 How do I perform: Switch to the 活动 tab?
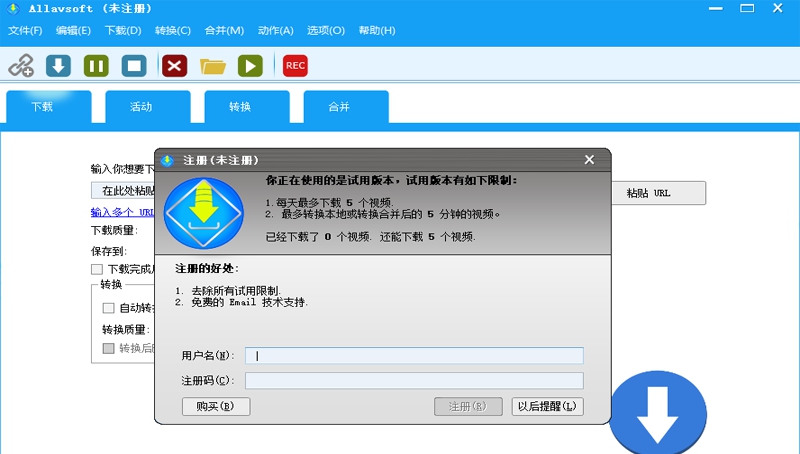point(148,107)
